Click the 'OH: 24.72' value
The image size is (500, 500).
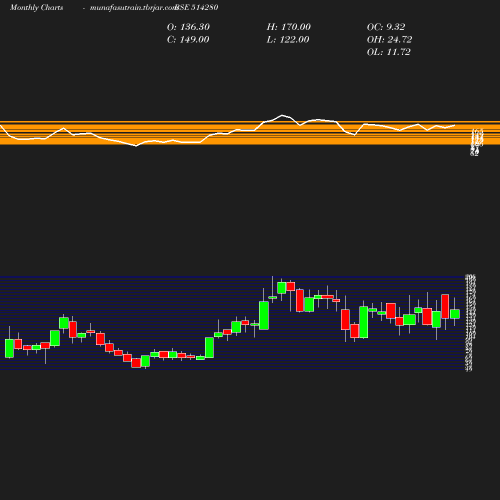[x=389, y=40]
